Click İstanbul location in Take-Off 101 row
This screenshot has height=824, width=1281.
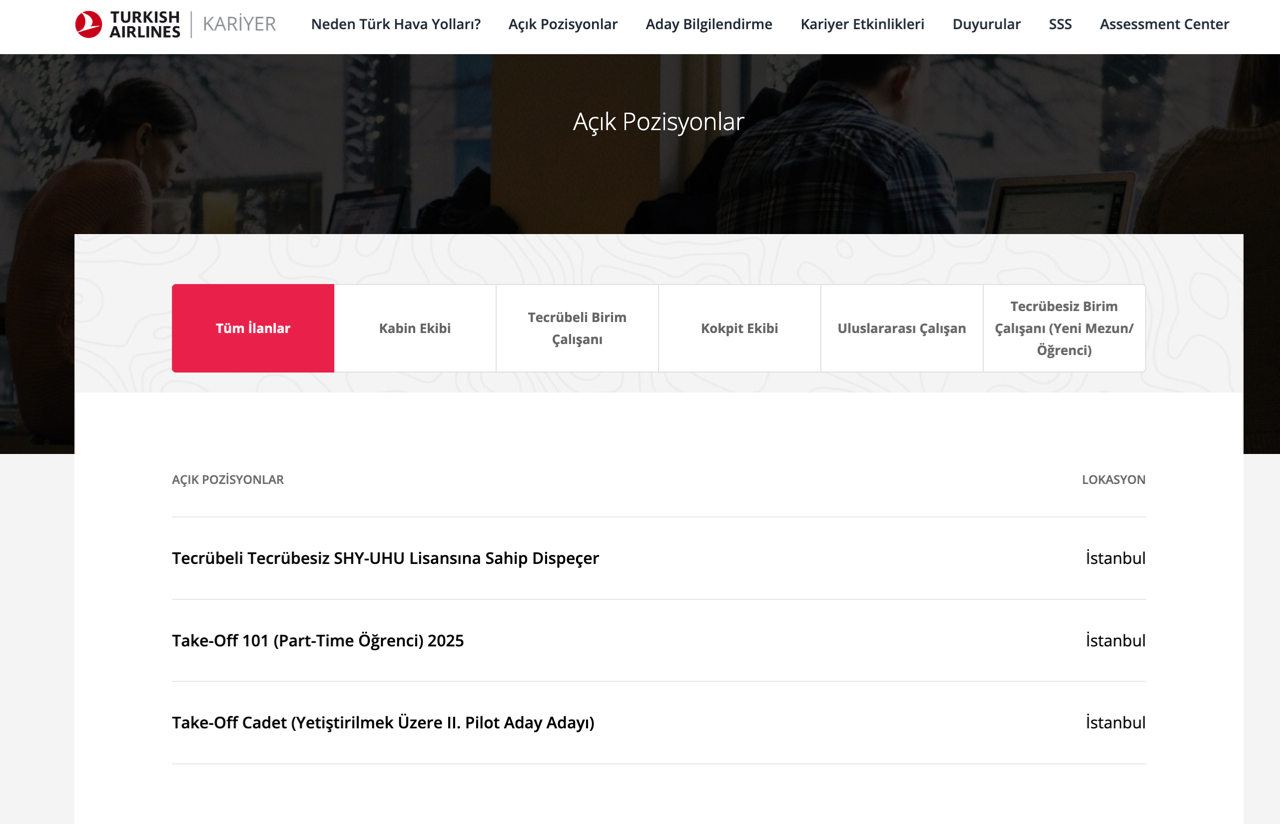click(1115, 640)
